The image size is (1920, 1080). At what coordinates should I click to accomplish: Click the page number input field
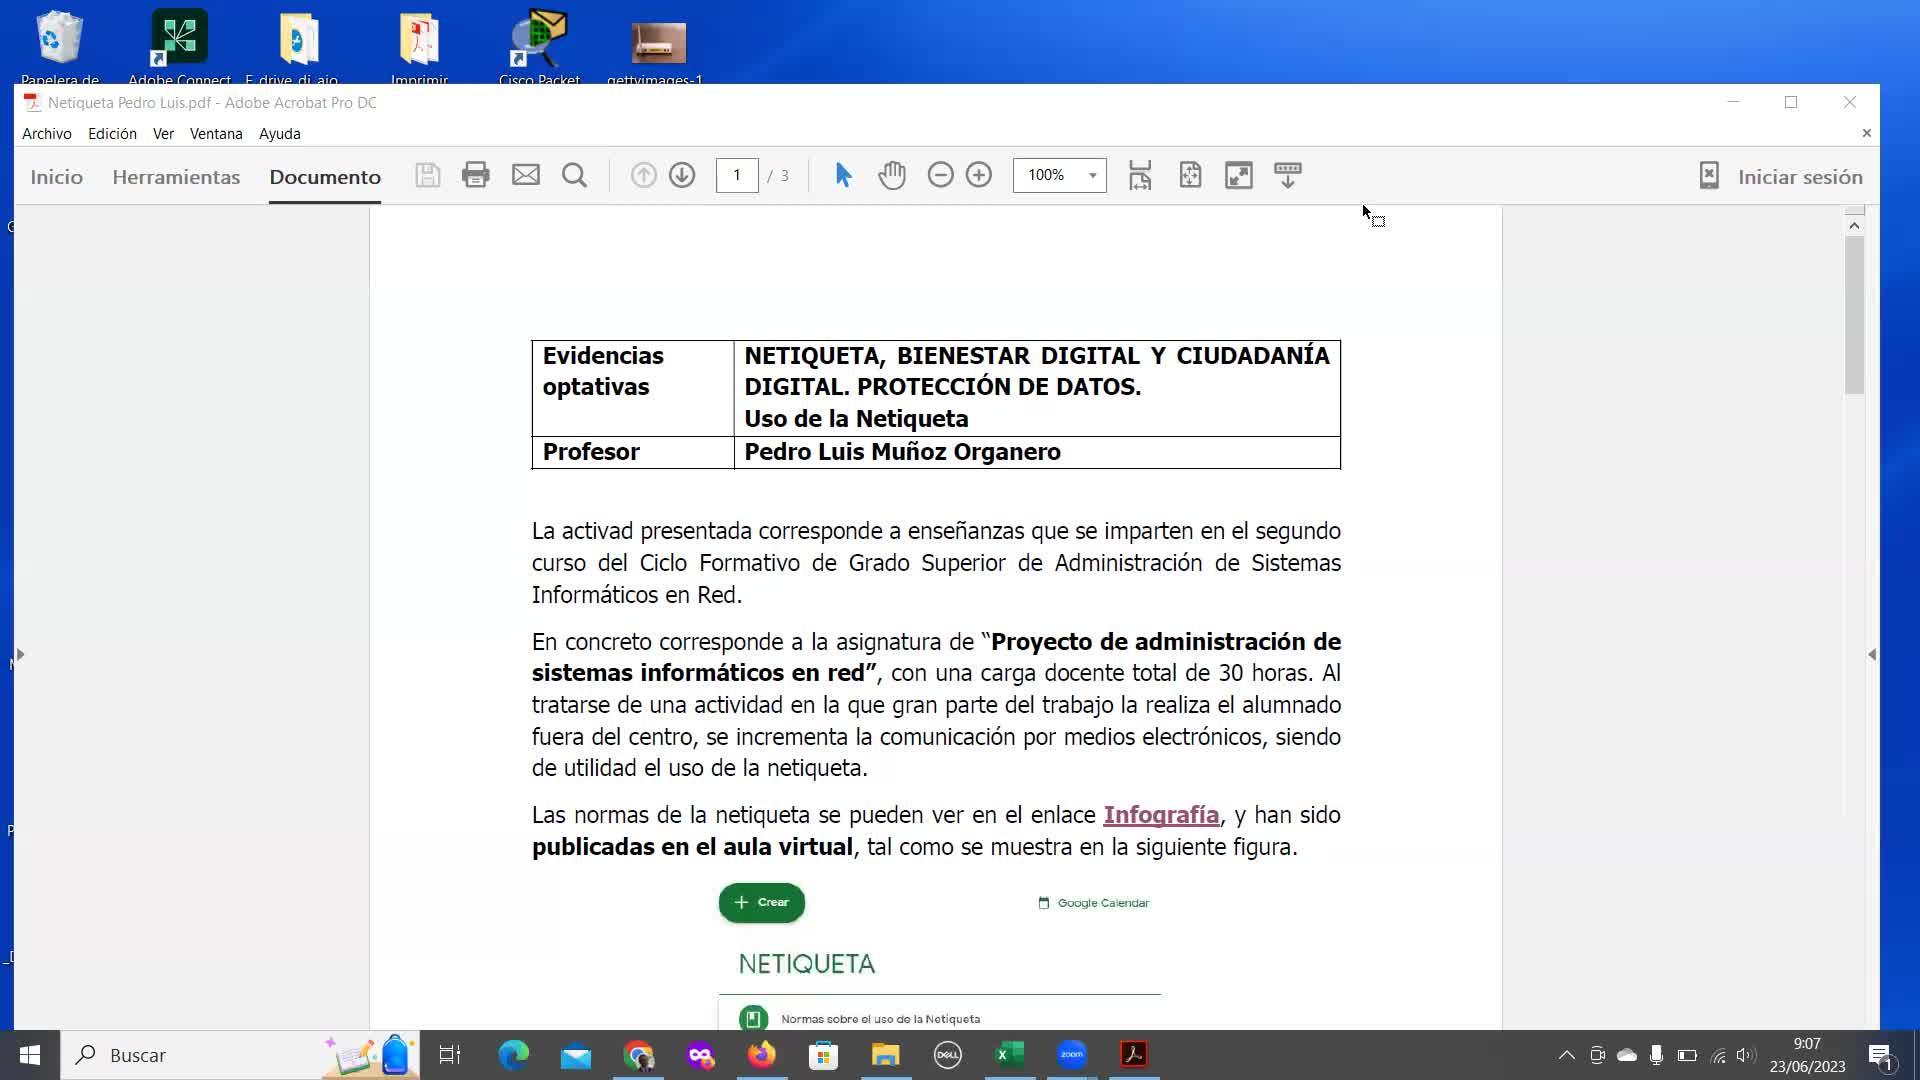pyautogui.click(x=737, y=175)
